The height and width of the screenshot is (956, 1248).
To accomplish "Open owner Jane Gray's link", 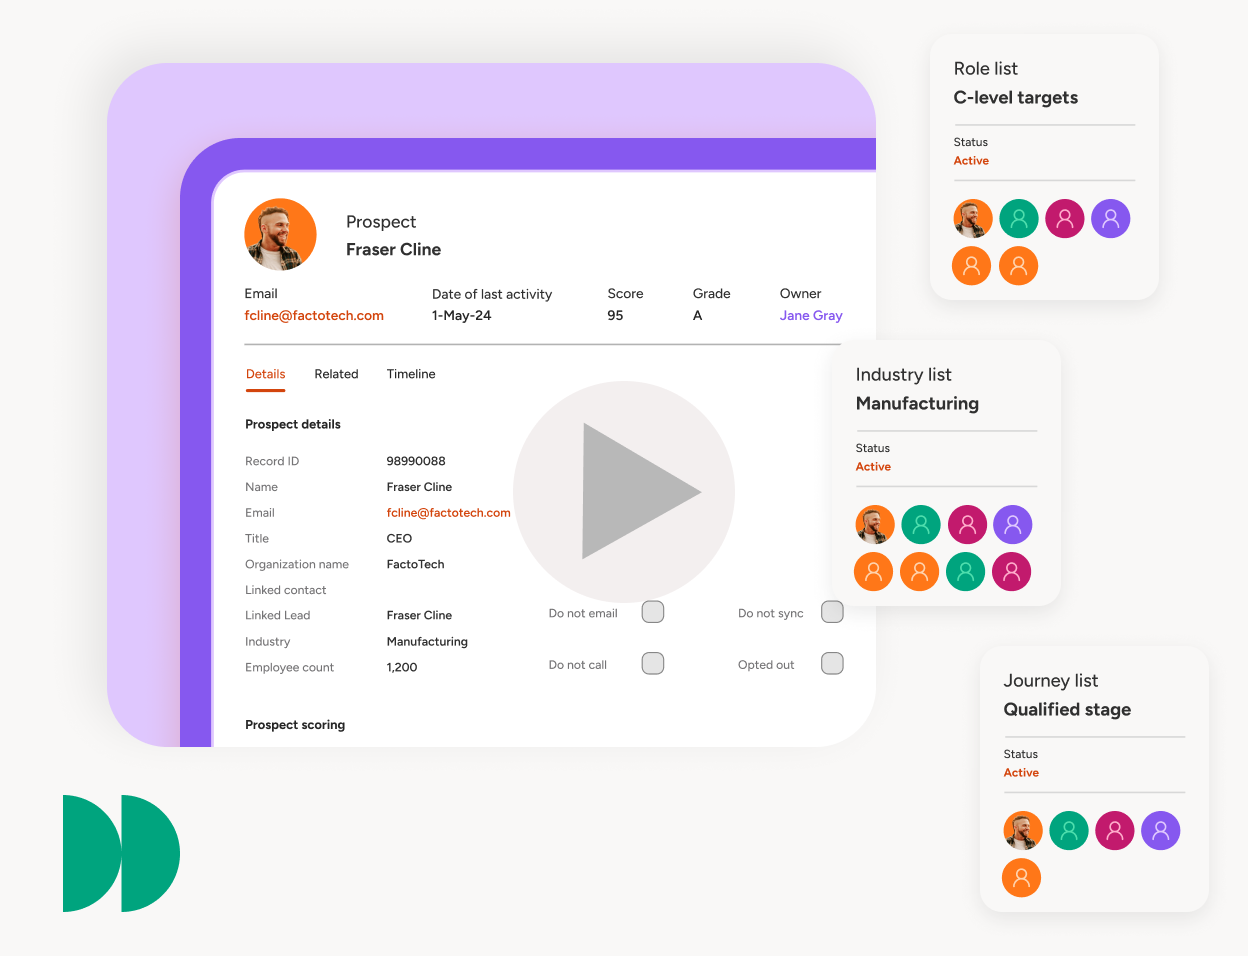I will [811, 315].
